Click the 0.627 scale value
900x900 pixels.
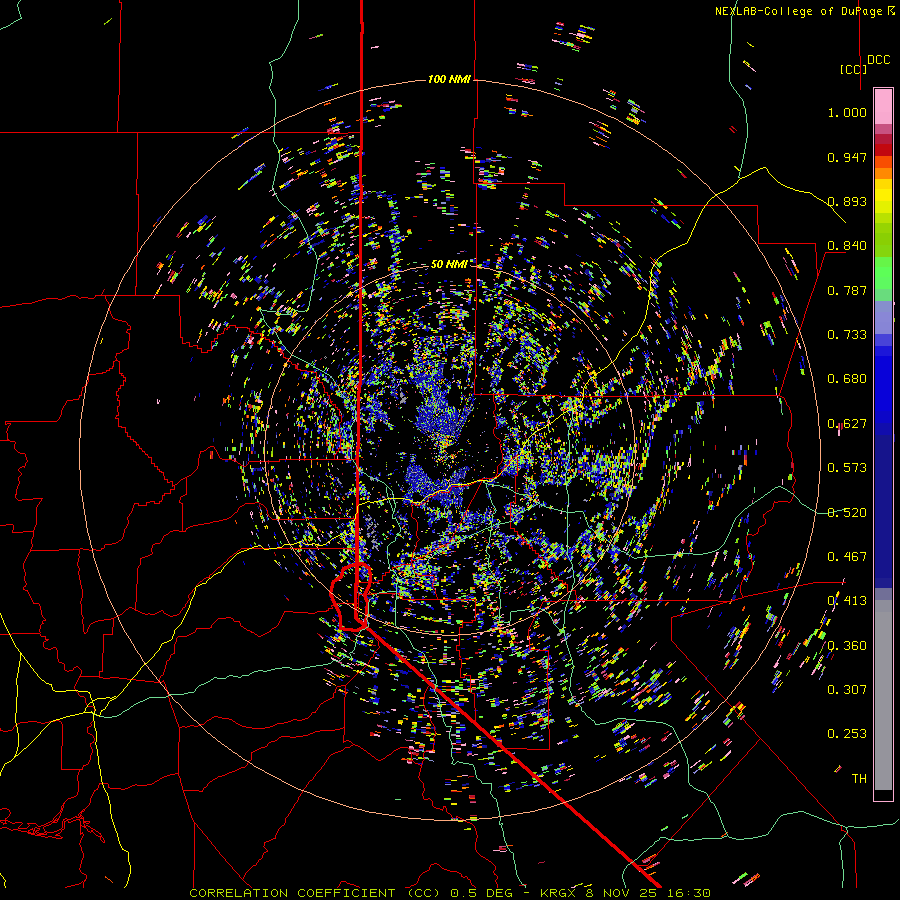click(x=847, y=424)
